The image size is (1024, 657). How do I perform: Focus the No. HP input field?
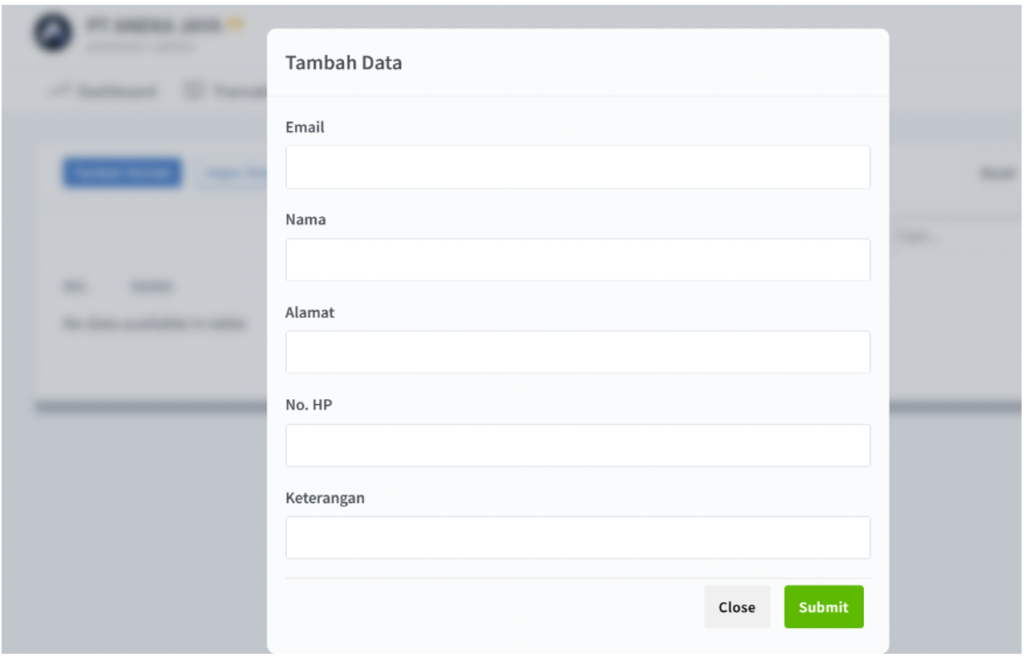[577, 445]
